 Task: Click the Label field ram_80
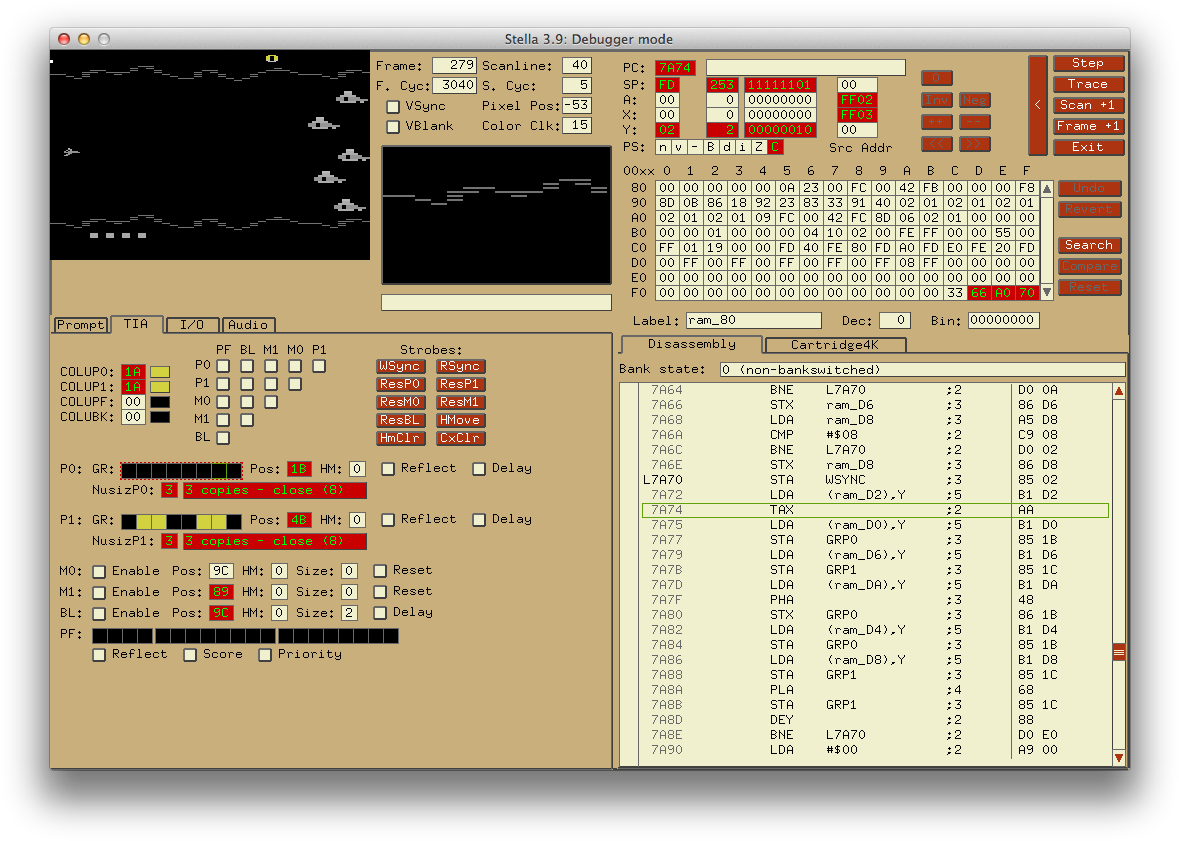(x=753, y=320)
